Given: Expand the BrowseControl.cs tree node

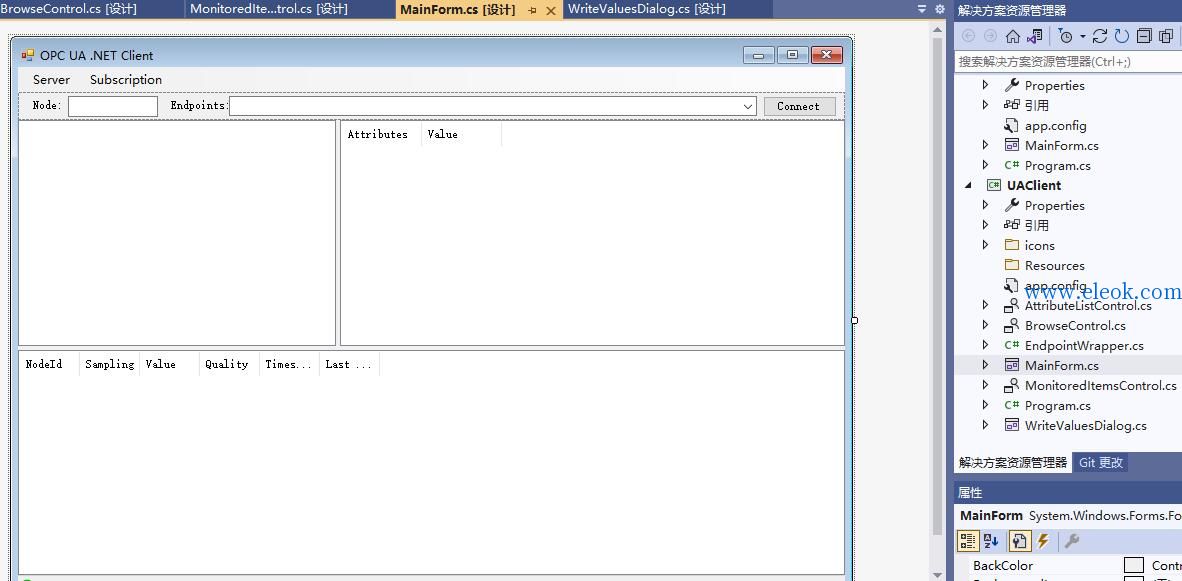Looking at the screenshot, I should [x=985, y=325].
